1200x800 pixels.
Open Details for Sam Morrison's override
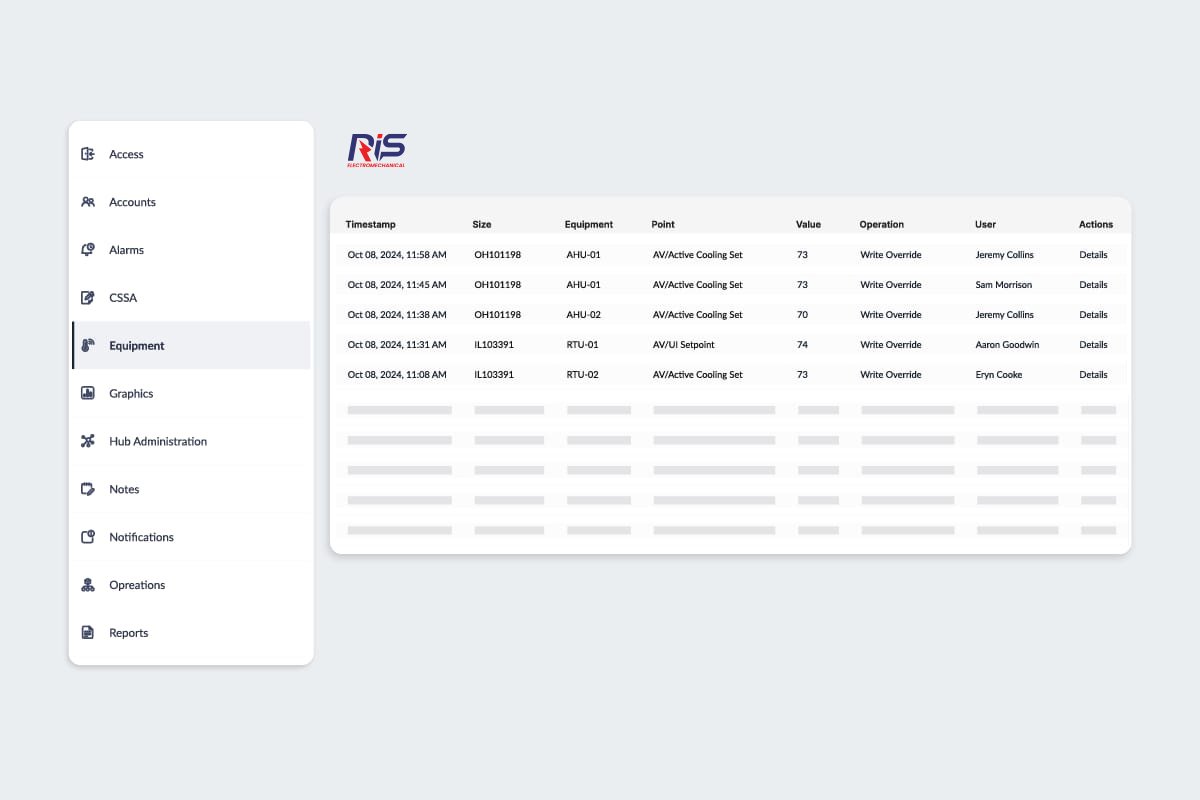pos(1093,285)
